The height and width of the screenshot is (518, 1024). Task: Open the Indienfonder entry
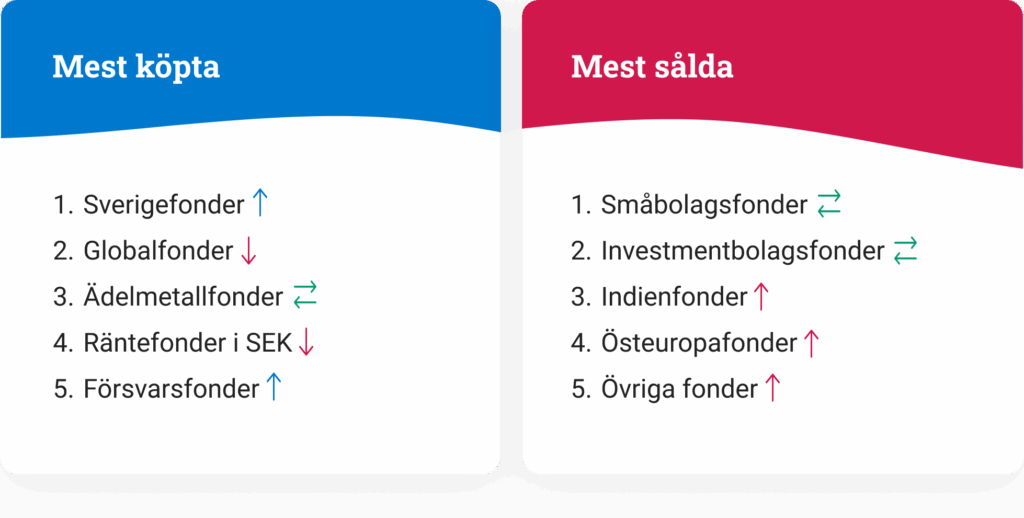point(674,297)
